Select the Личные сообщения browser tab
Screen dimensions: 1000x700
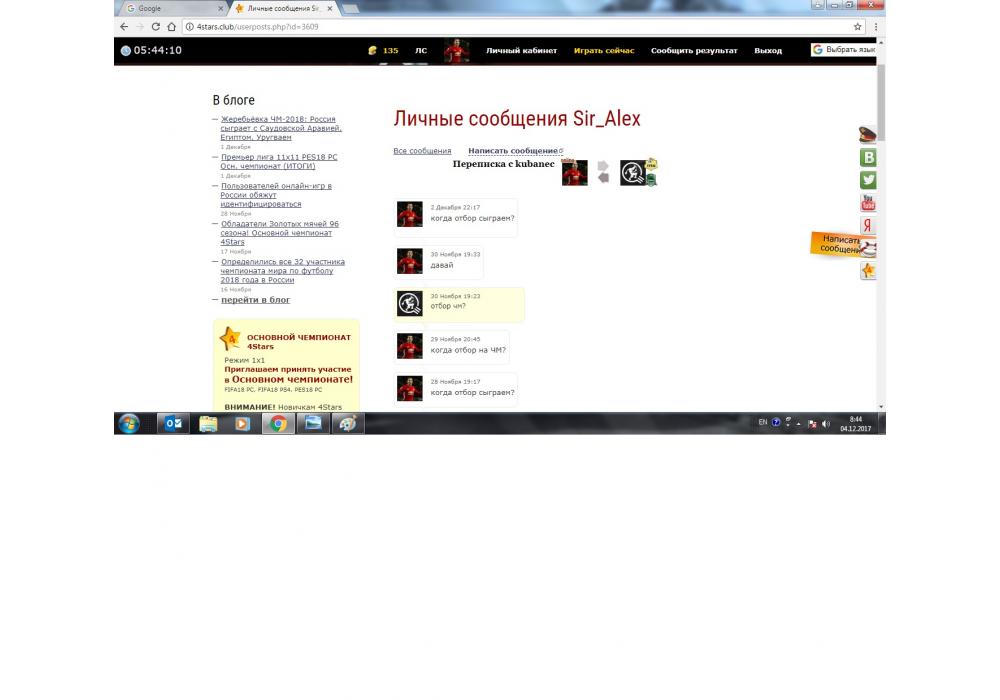(x=281, y=8)
